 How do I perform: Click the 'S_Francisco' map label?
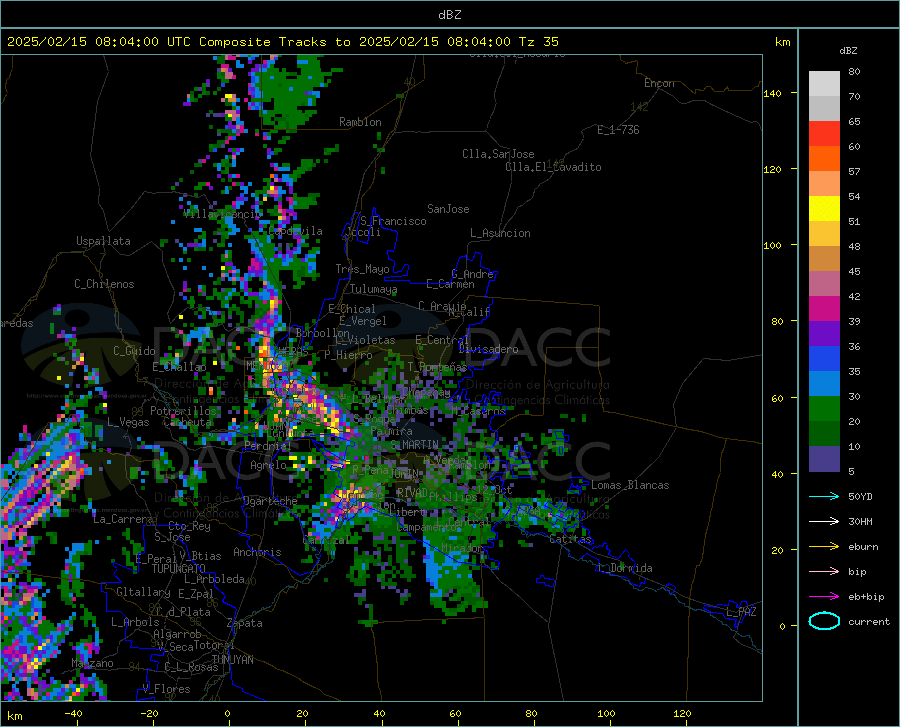click(x=393, y=221)
